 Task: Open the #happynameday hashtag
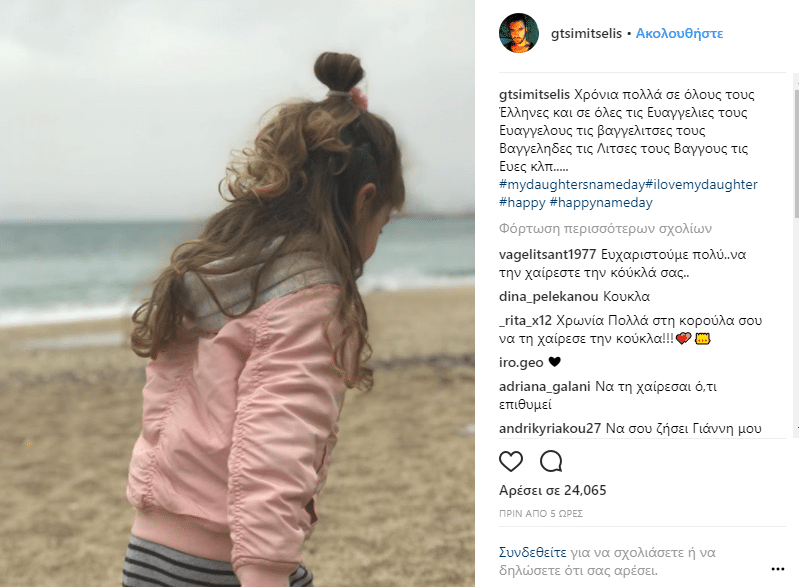601,202
